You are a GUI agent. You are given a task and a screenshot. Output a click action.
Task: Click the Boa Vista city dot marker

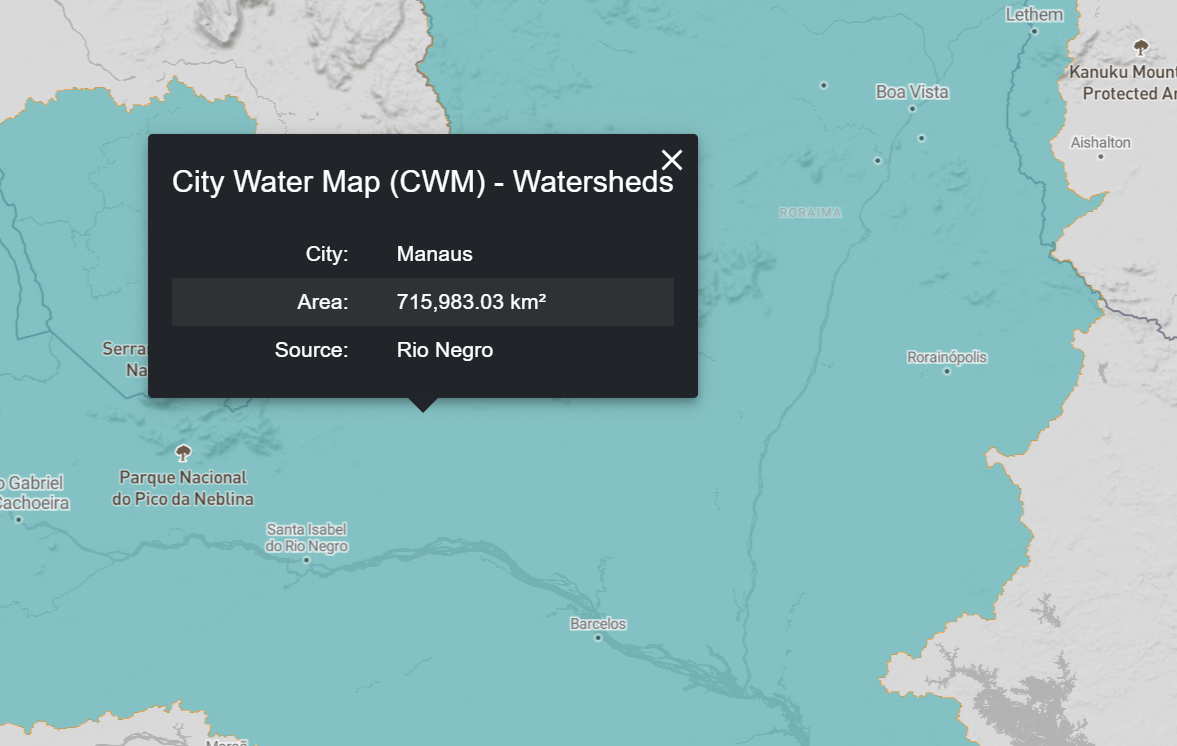click(912, 108)
